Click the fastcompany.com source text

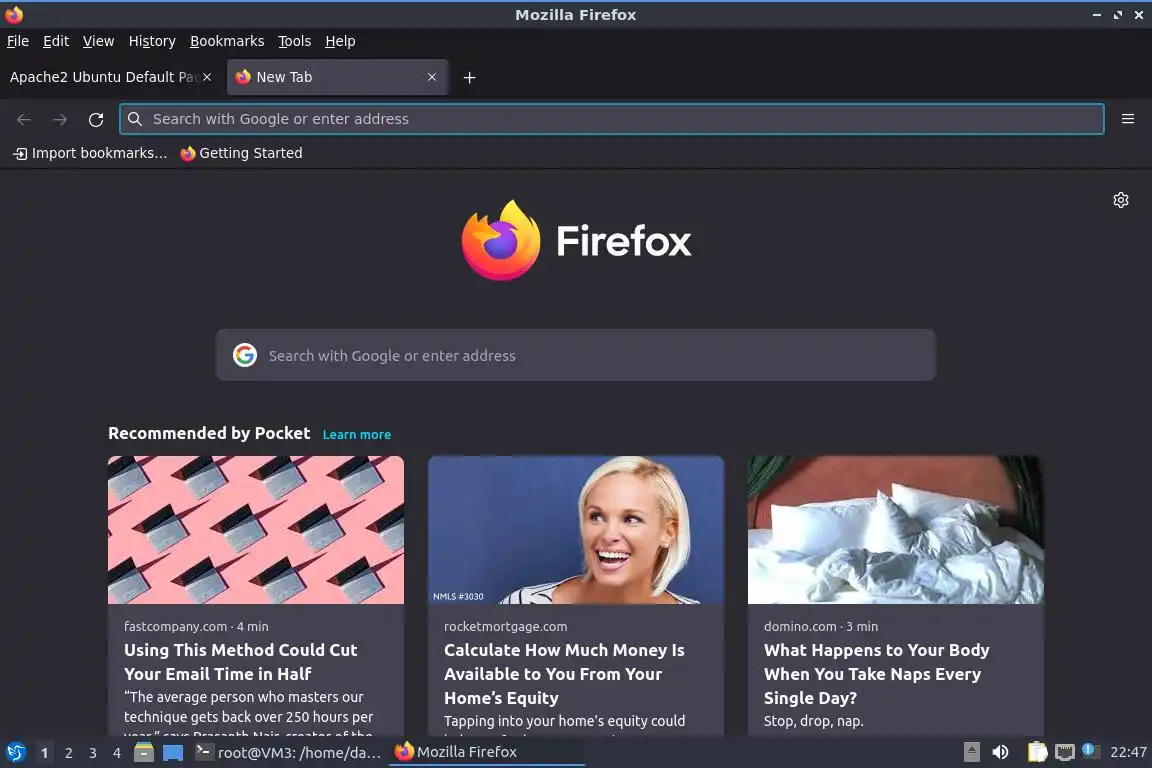(175, 626)
